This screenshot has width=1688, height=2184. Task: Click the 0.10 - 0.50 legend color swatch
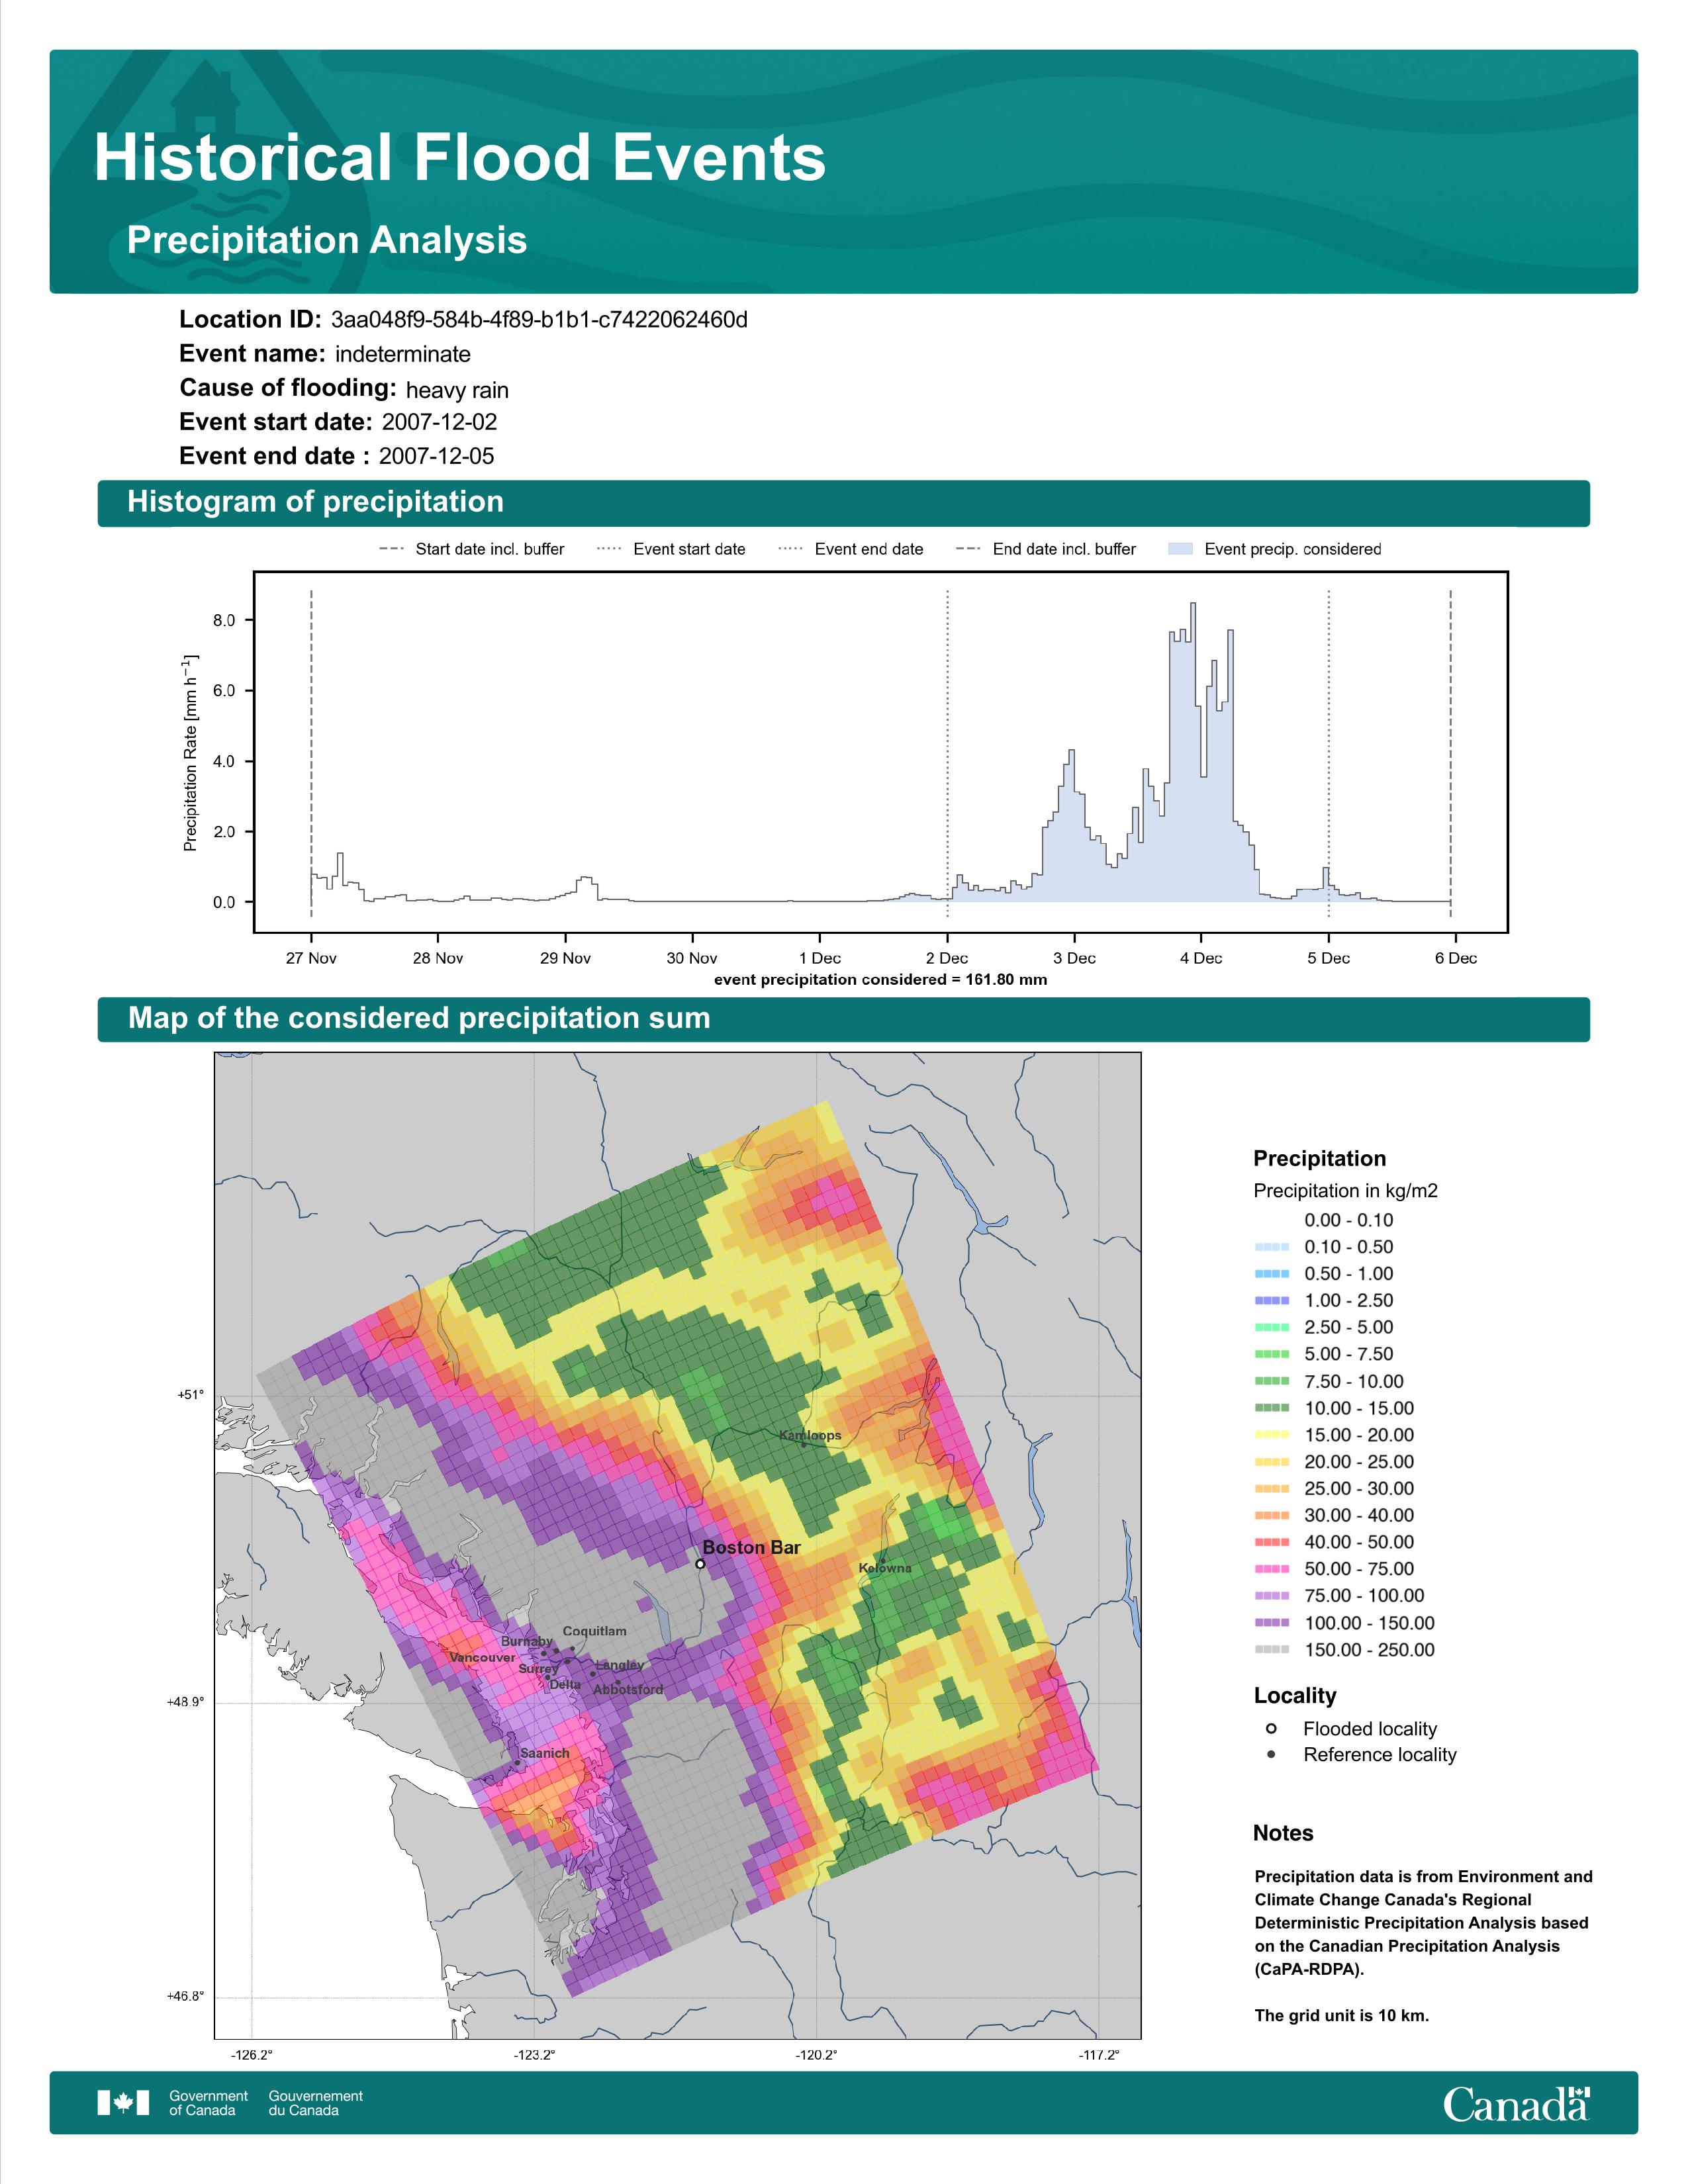coord(1272,1247)
